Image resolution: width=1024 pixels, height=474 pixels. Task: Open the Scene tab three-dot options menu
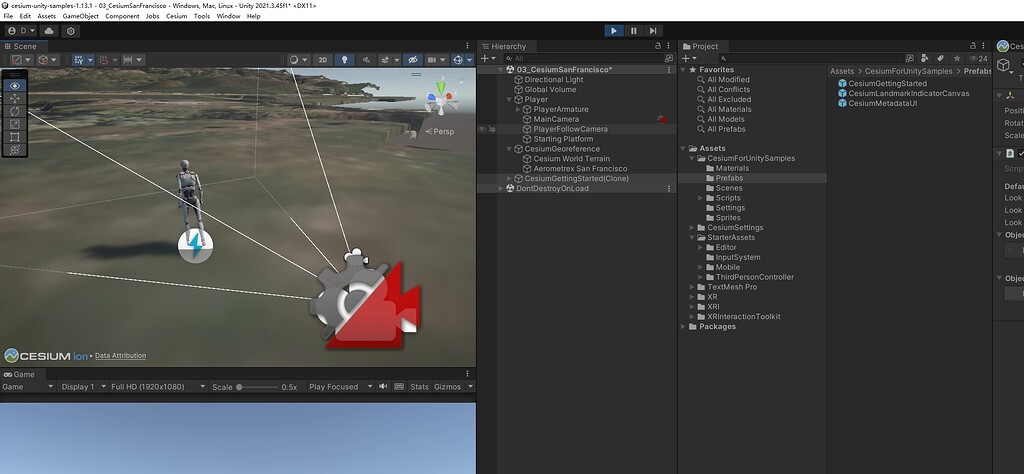pyautogui.click(x=467, y=46)
